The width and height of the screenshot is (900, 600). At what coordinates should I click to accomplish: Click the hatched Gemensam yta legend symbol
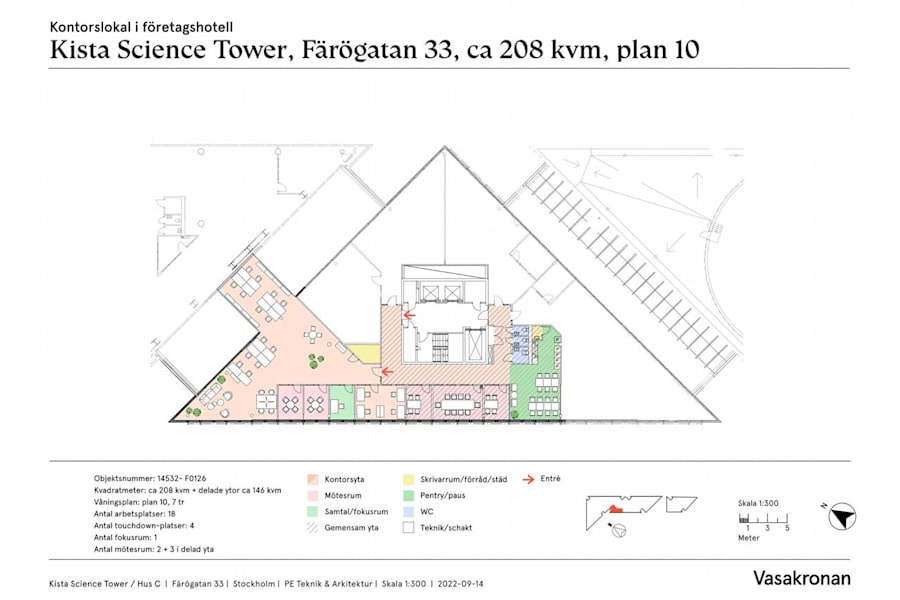click(x=313, y=528)
